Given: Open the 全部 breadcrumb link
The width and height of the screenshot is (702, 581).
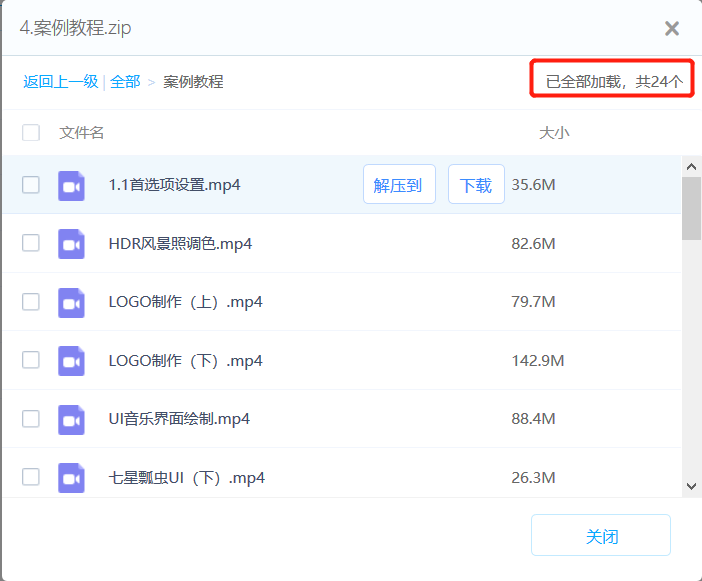Looking at the screenshot, I should click(125, 82).
